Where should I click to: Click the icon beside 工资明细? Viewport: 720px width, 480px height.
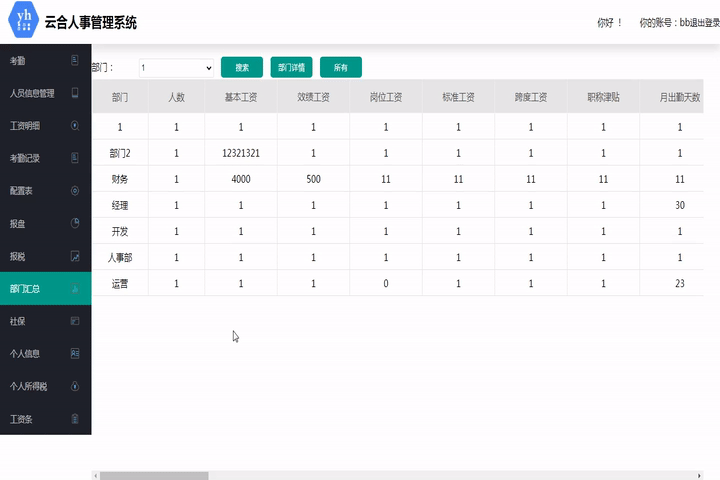(x=75, y=126)
